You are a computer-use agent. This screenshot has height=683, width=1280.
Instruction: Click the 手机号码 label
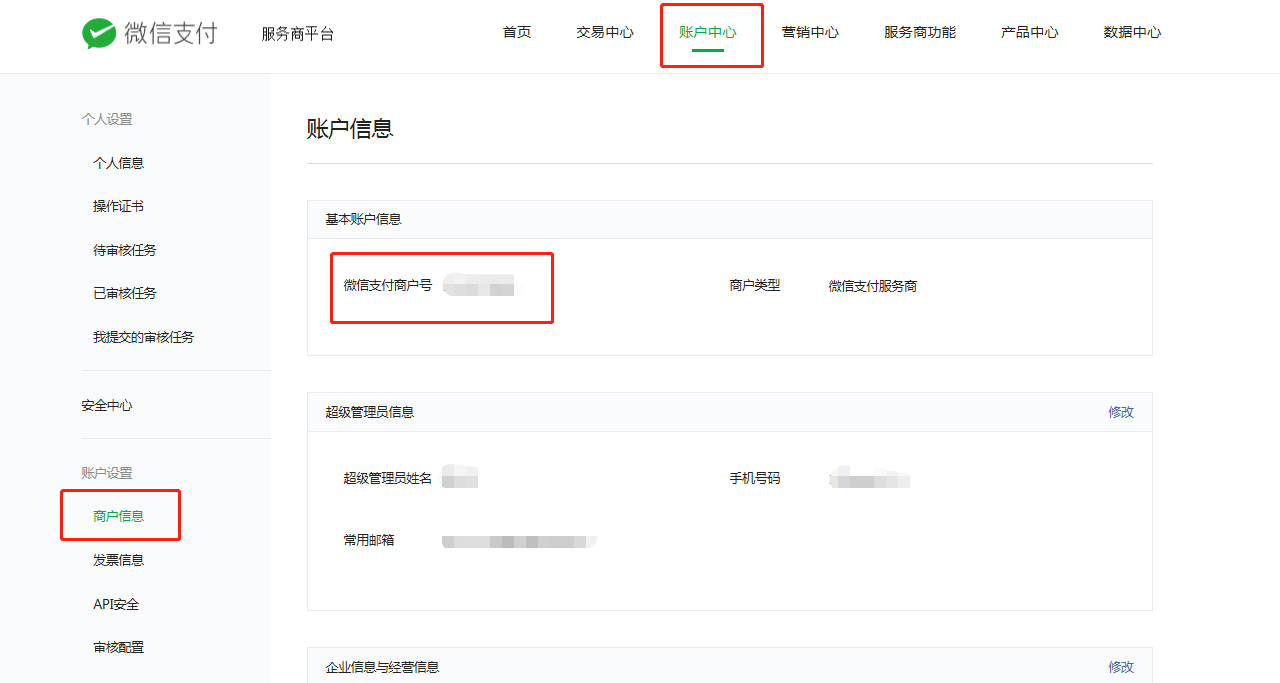click(755, 478)
